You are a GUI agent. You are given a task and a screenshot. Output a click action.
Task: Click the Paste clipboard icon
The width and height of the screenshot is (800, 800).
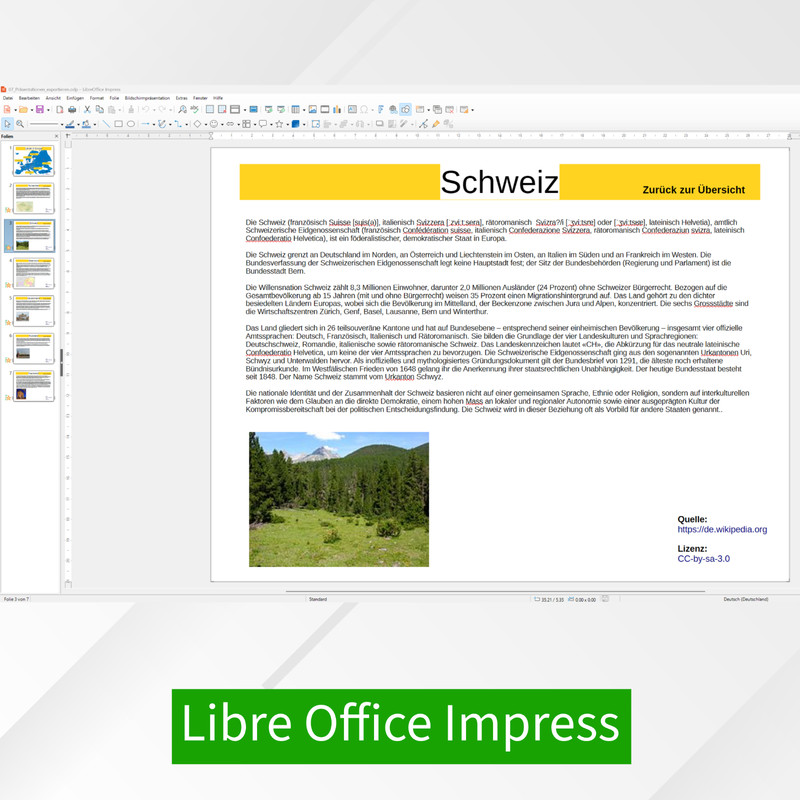click(x=112, y=110)
